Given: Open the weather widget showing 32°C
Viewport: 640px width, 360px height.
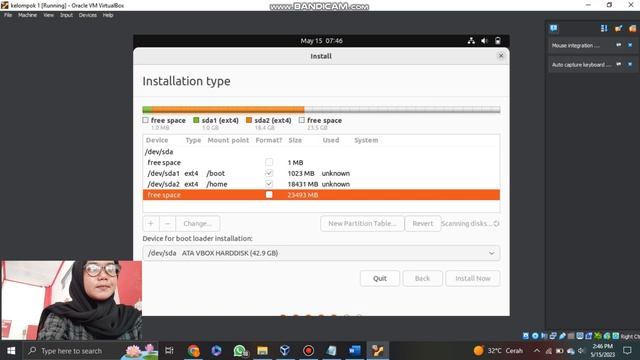Looking at the screenshot, I should (498, 351).
